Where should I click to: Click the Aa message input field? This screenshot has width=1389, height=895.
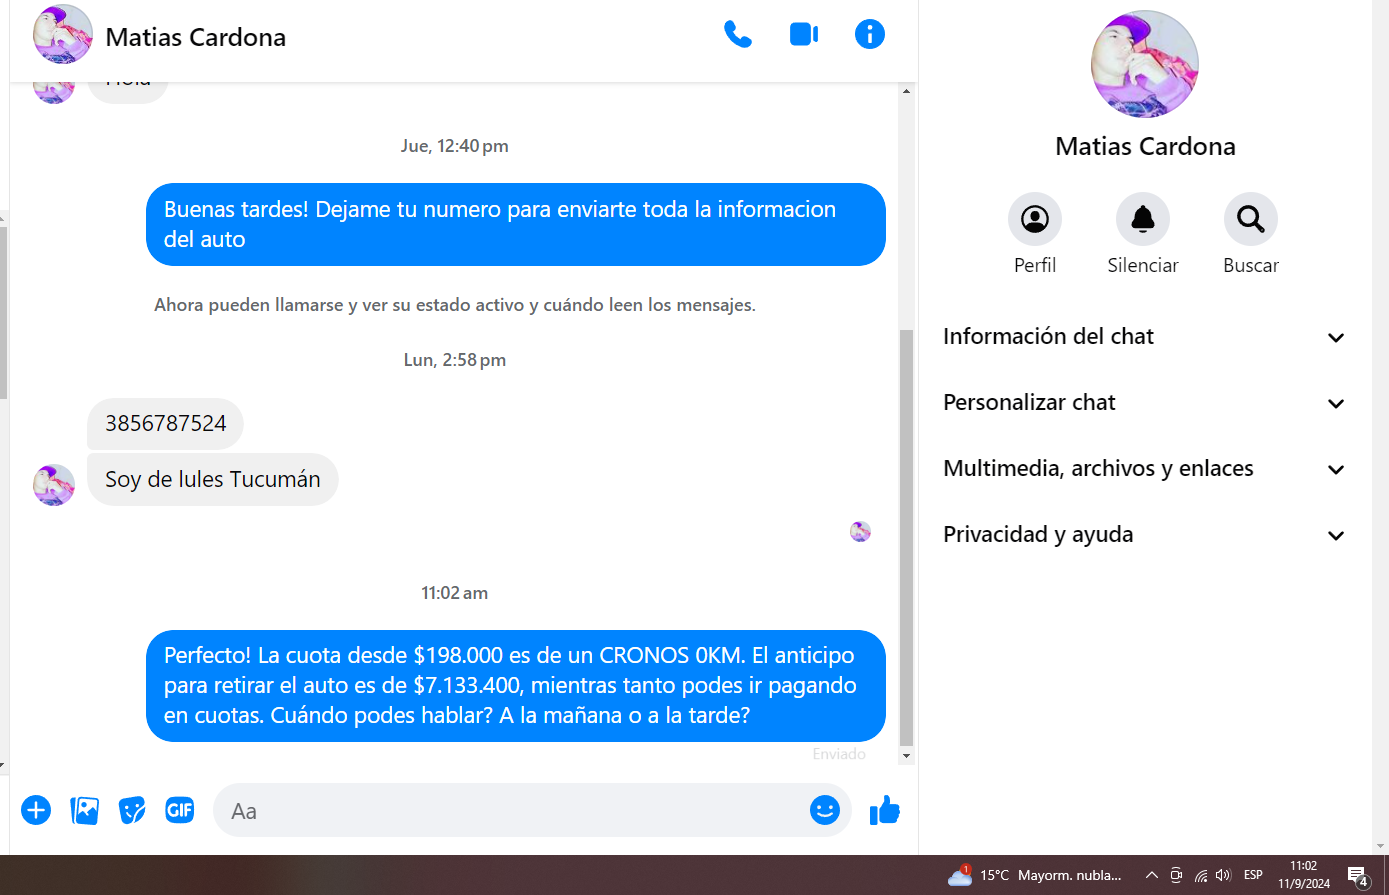[510, 811]
